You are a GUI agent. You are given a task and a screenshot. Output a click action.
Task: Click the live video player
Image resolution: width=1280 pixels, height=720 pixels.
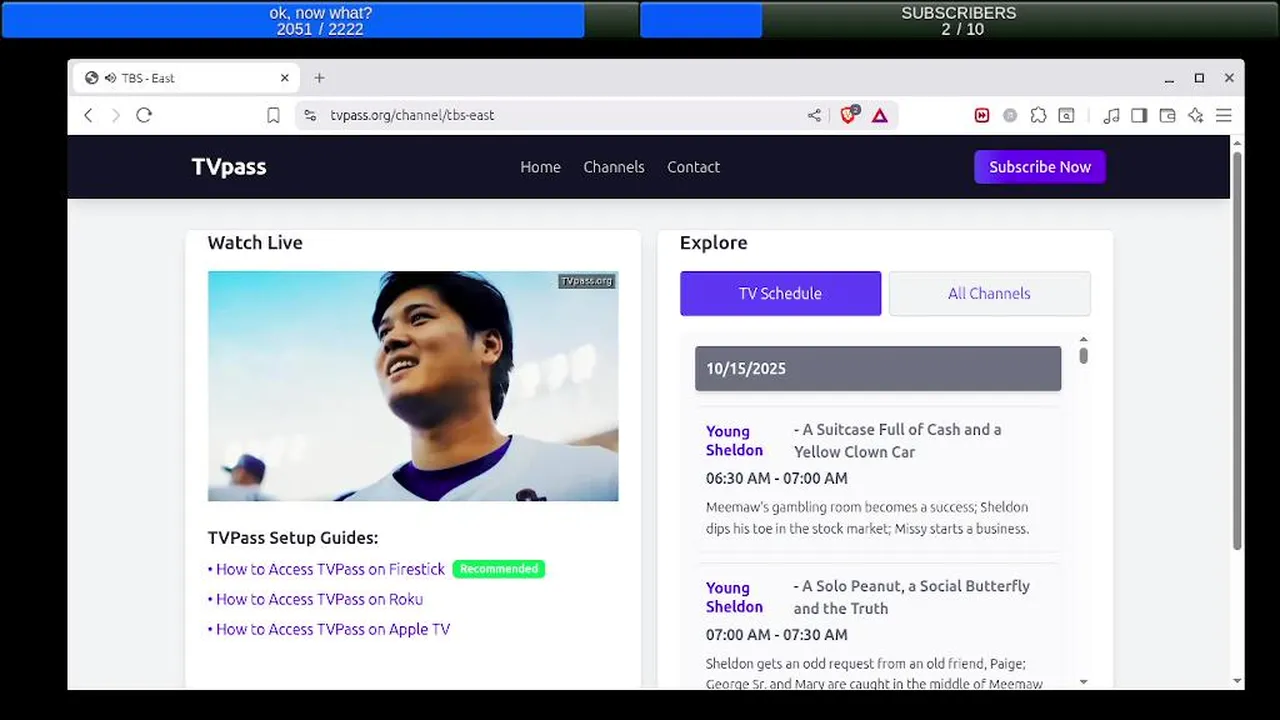point(413,386)
